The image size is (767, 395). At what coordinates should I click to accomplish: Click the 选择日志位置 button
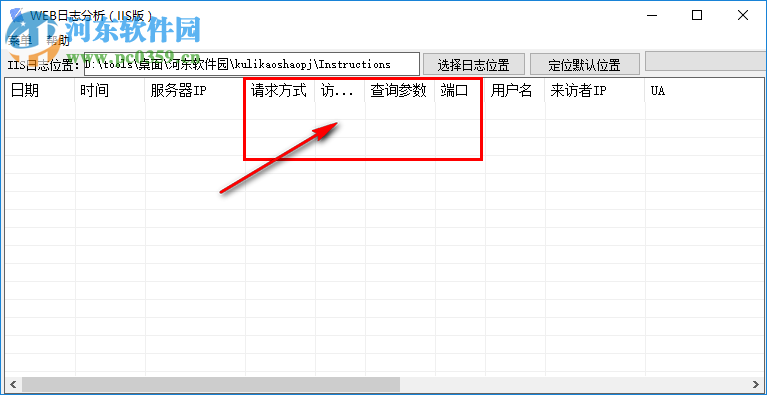coord(474,64)
